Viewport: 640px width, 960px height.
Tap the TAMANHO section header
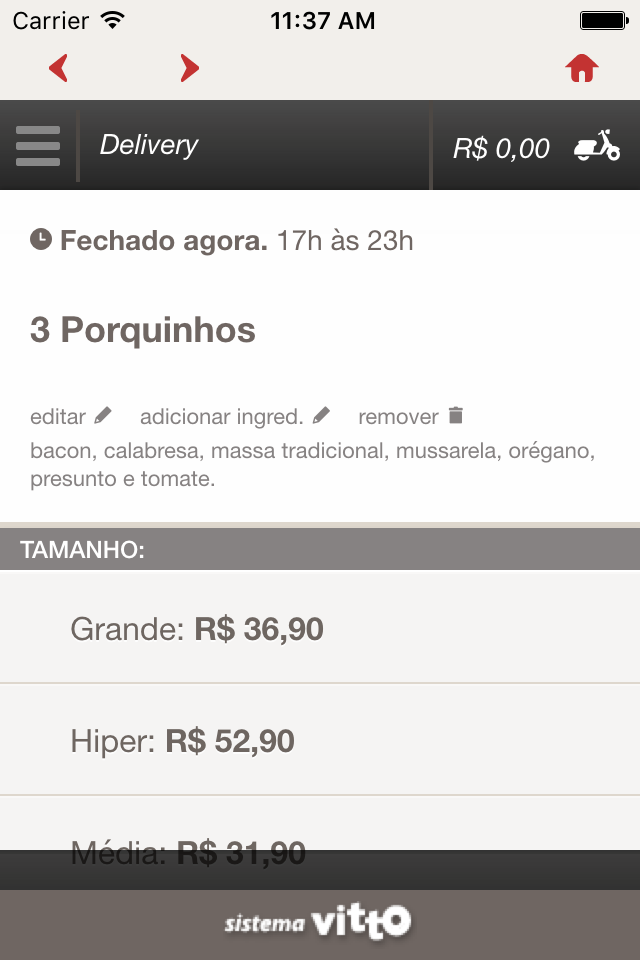[320, 549]
